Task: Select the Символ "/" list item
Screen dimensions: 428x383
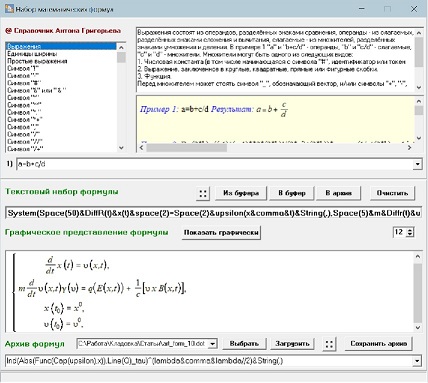Action: pyautogui.click(x=61, y=134)
